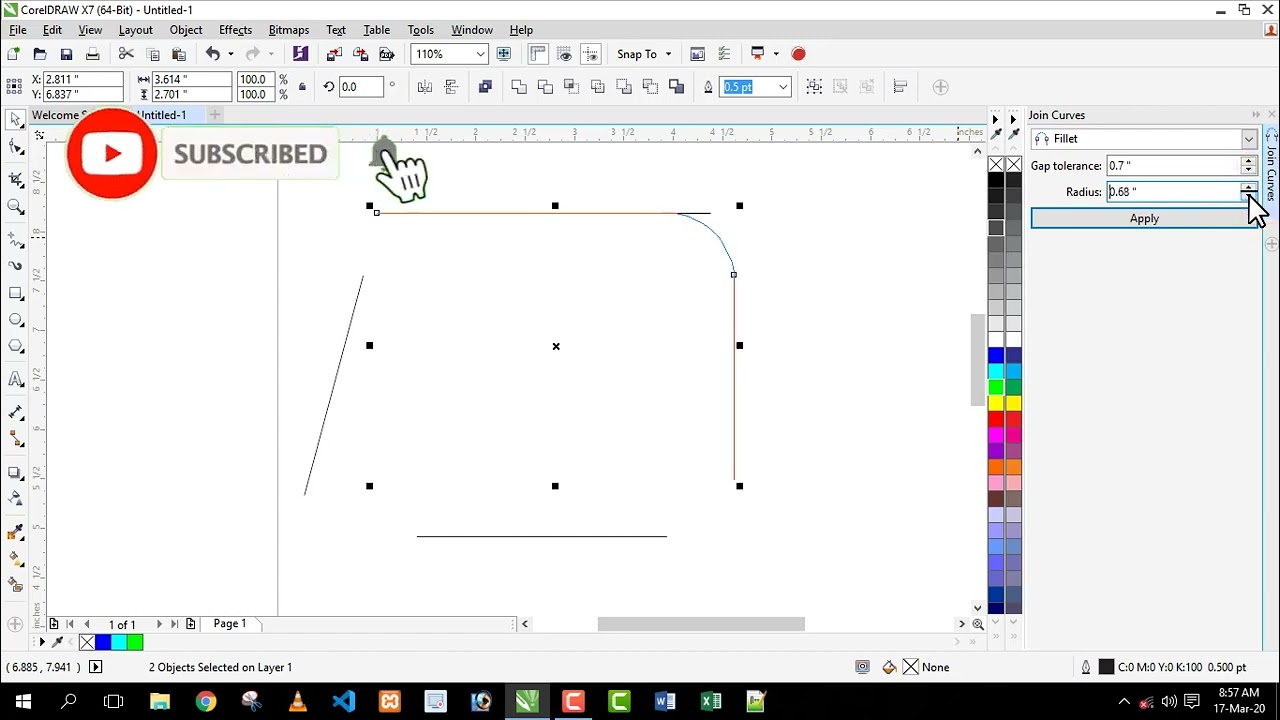The height and width of the screenshot is (720, 1280).
Task: Click the Gap tolerance input field
Action: pyautogui.click(x=1173, y=166)
